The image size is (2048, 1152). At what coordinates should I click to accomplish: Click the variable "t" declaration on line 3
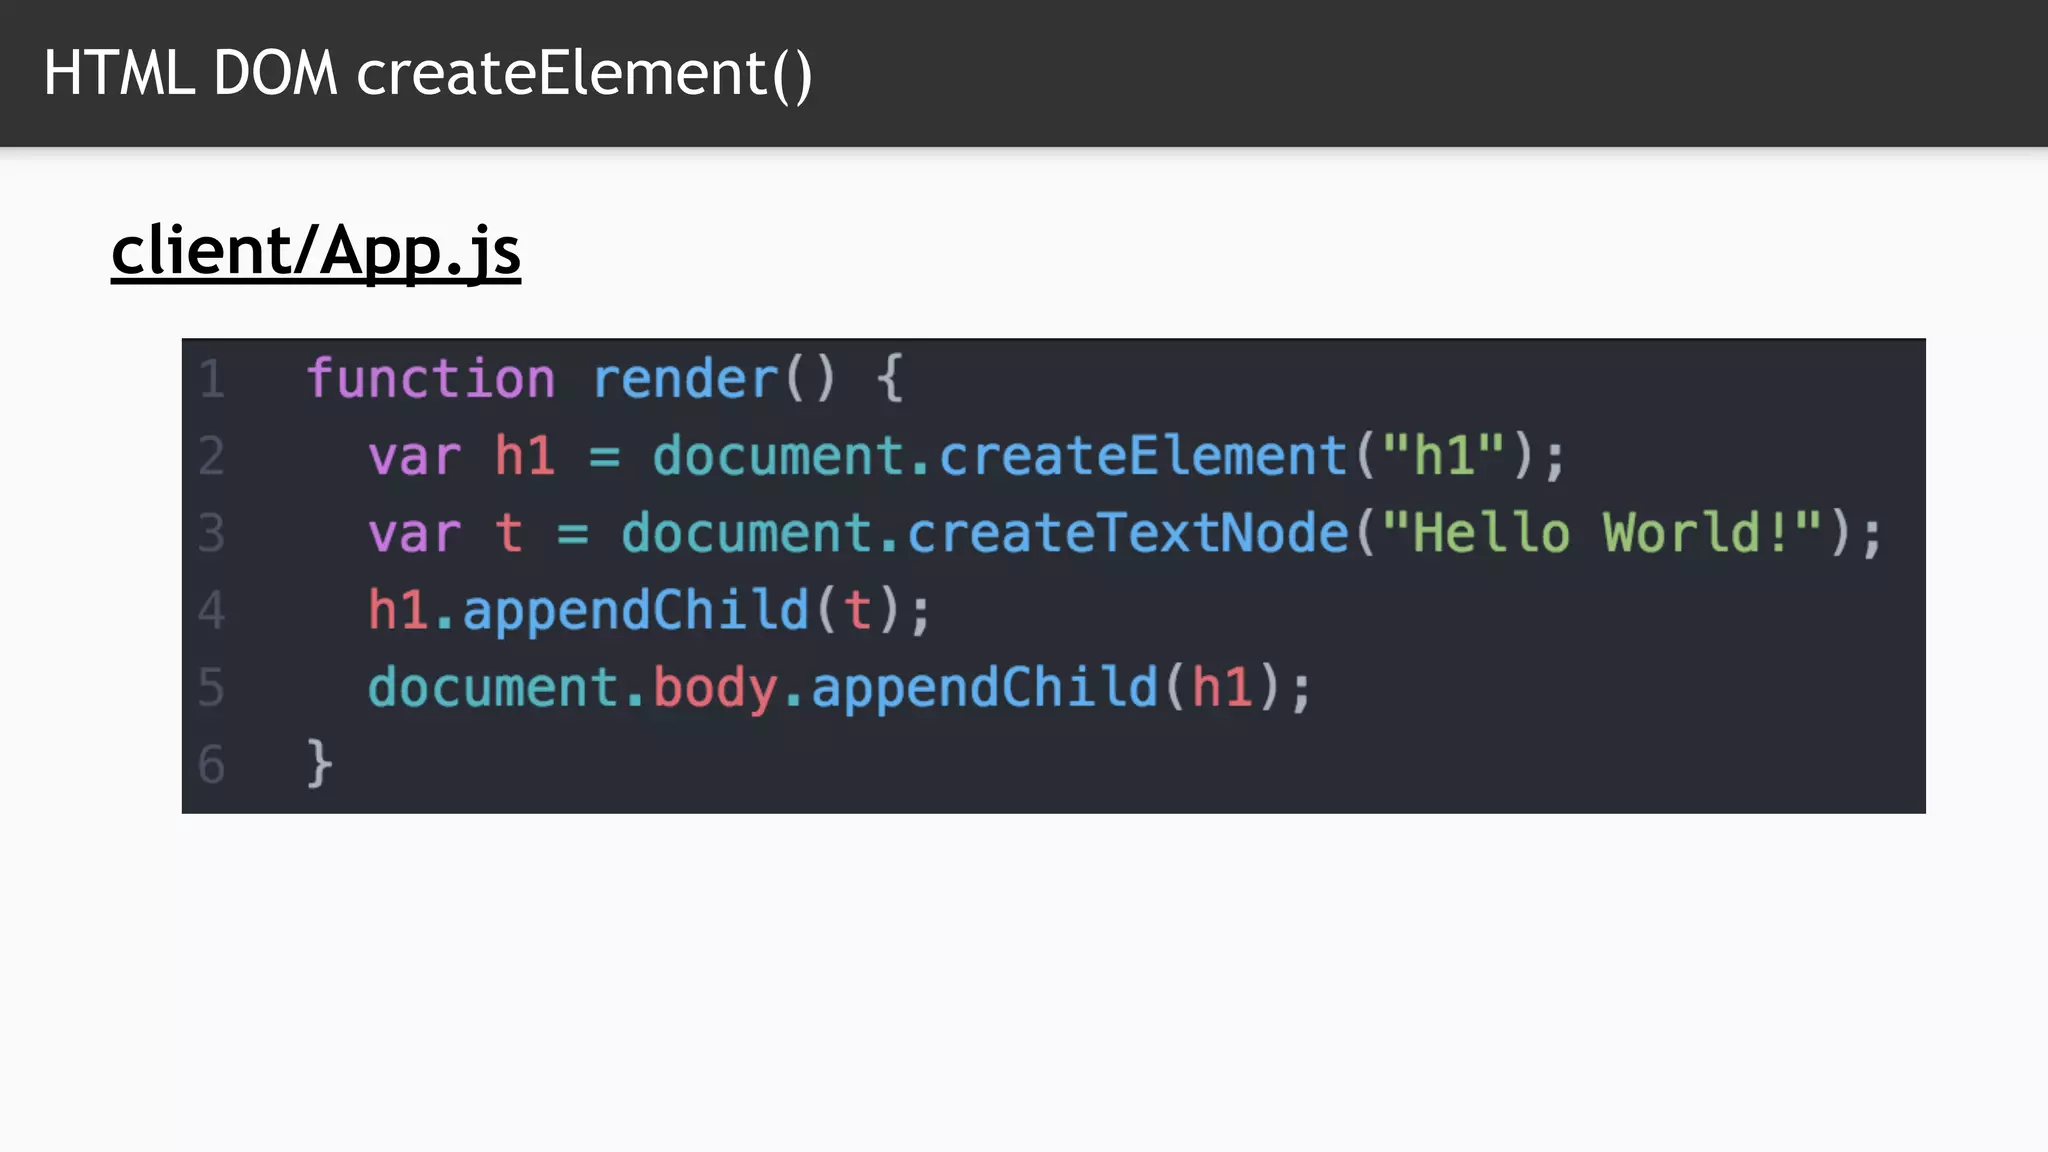[508, 533]
